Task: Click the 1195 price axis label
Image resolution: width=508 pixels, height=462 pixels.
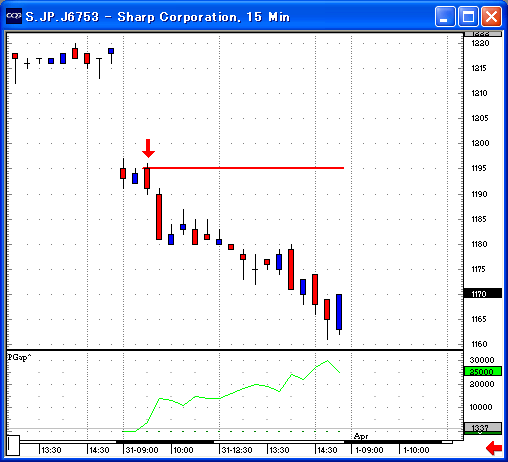Action: pos(479,168)
